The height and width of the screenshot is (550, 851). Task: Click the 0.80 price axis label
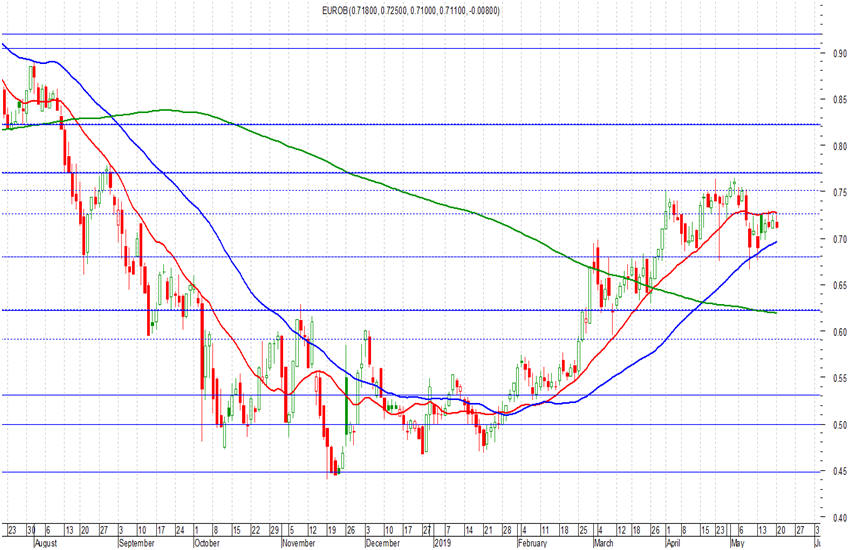(x=840, y=146)
